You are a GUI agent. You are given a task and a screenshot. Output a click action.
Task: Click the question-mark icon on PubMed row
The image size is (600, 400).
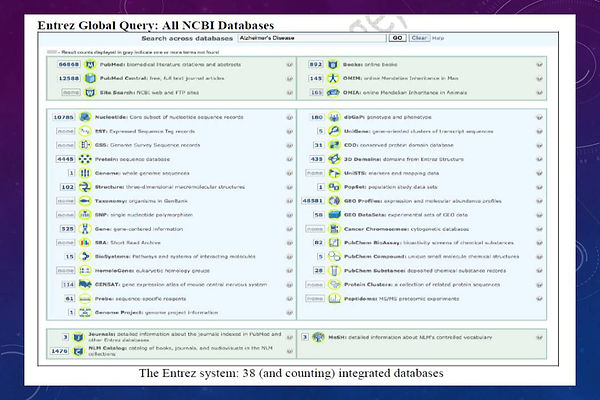tap(290, 65)
